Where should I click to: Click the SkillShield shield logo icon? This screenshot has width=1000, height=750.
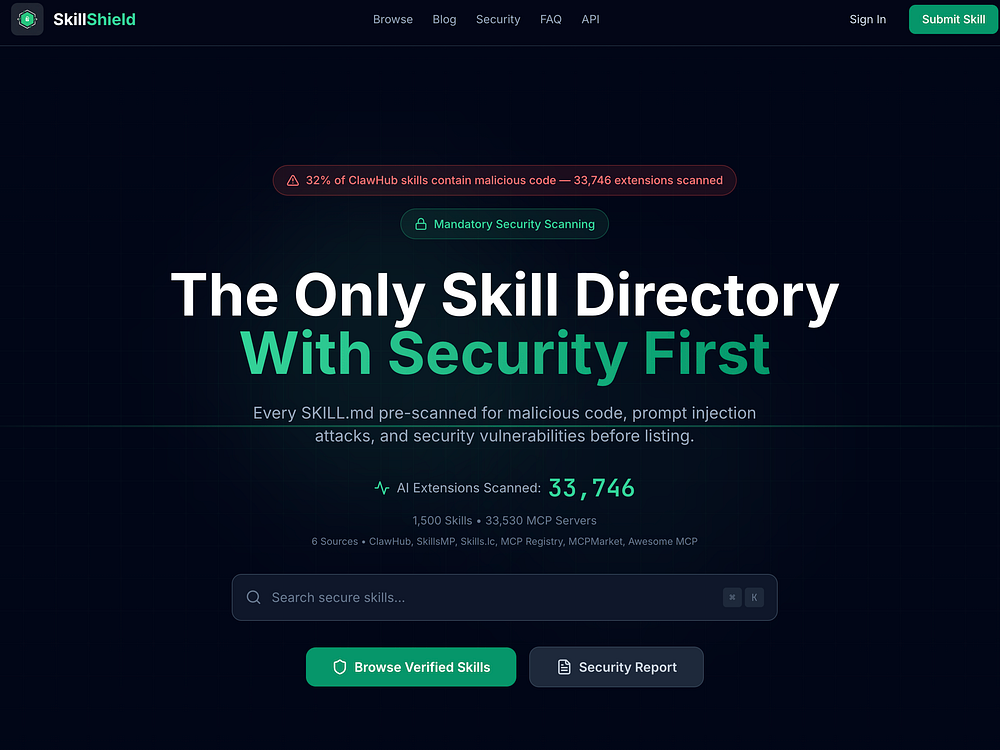coord(27,19)
